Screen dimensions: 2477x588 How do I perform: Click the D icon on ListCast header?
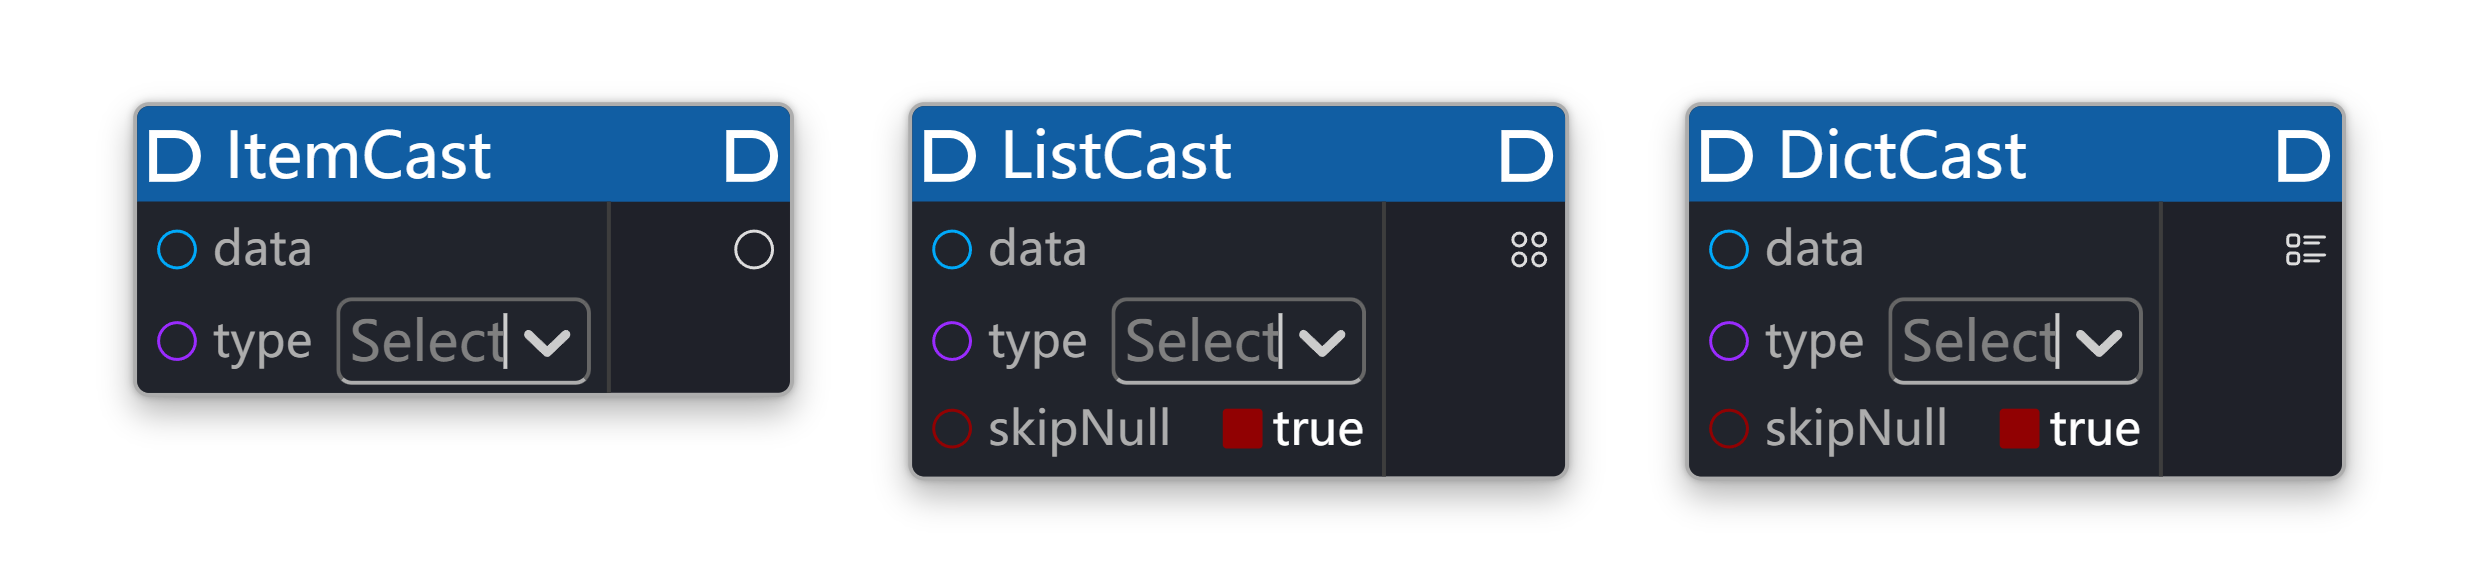coord(952,154)
